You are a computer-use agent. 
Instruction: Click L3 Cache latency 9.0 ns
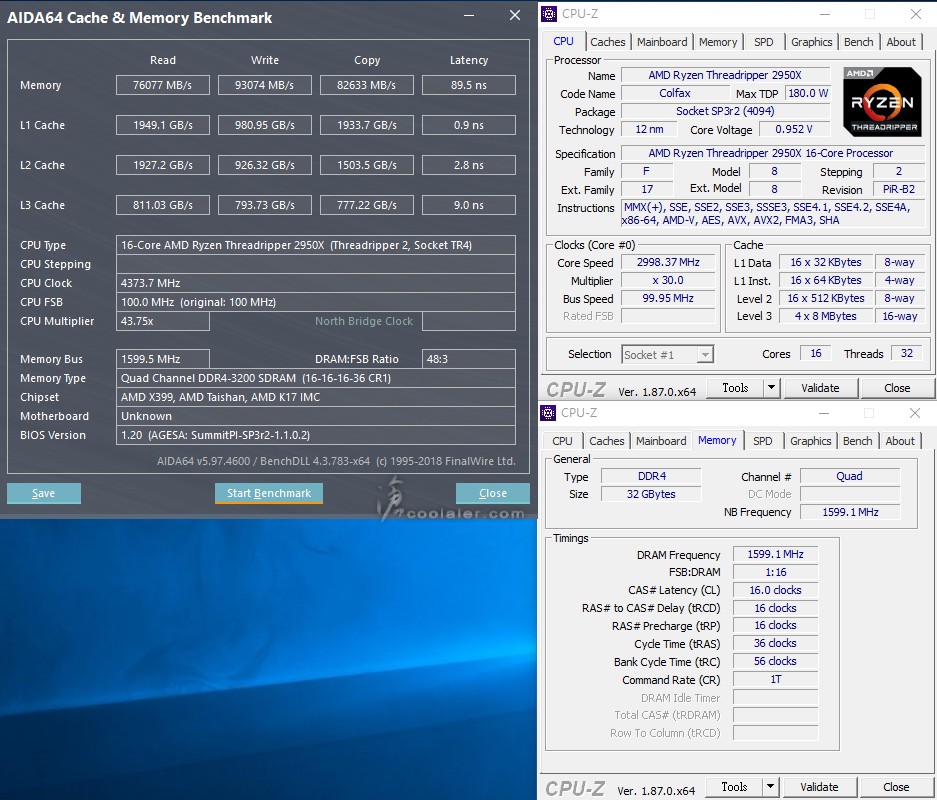[x=468, y=205]
